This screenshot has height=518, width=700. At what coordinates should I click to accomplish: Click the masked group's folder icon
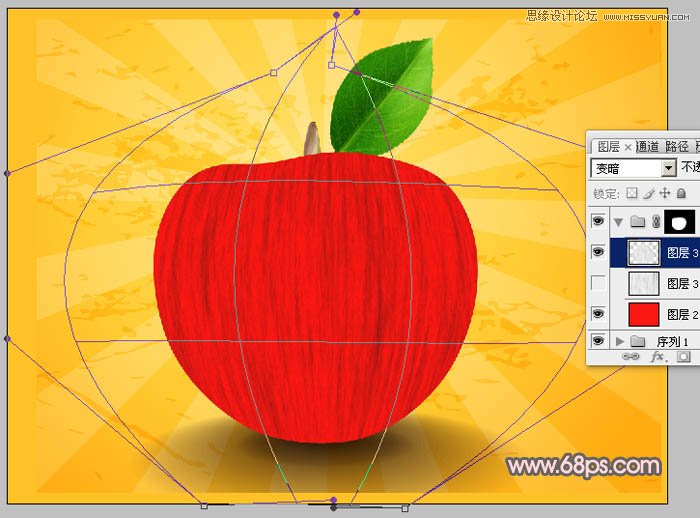638,221
